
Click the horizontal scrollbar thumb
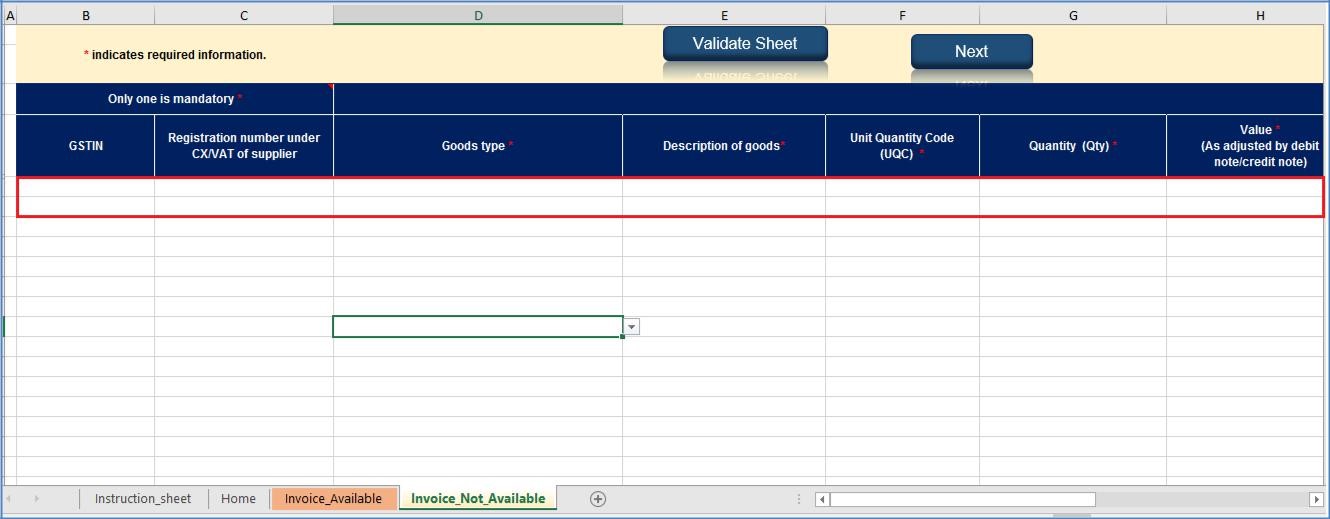[x=962, y=499]
